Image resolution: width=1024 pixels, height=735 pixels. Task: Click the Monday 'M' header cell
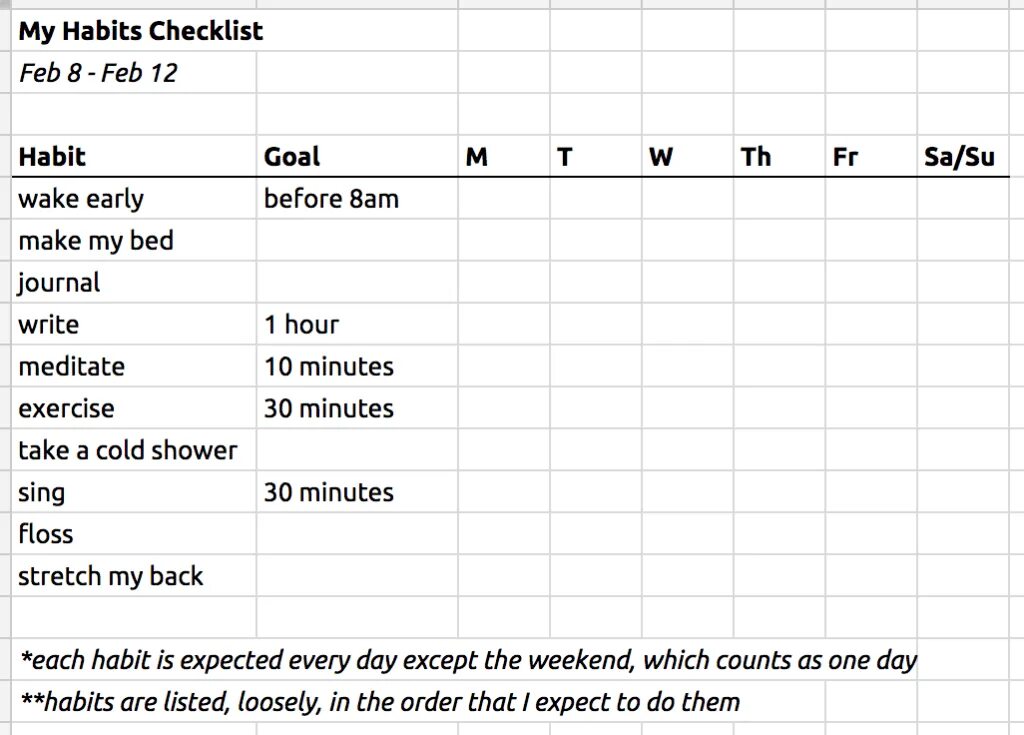504,156
